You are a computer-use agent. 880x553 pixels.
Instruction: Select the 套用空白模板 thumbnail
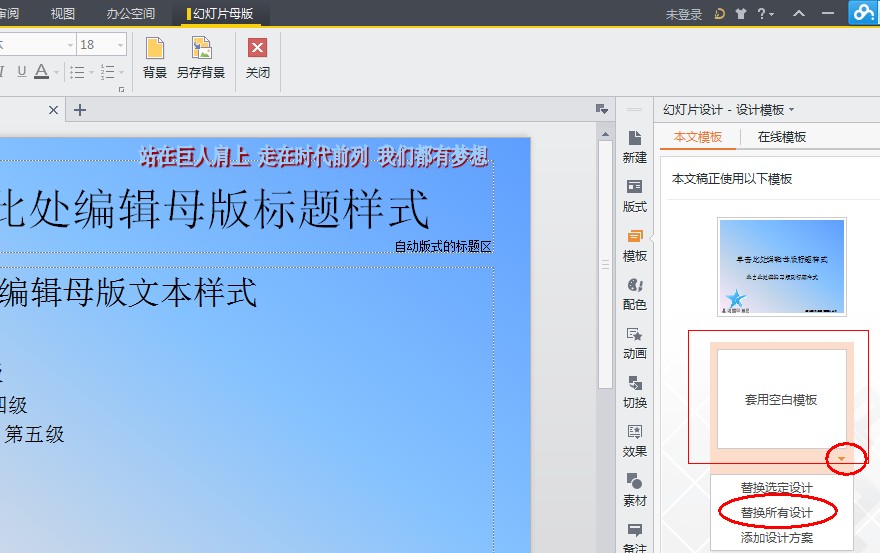click(782, 399)
